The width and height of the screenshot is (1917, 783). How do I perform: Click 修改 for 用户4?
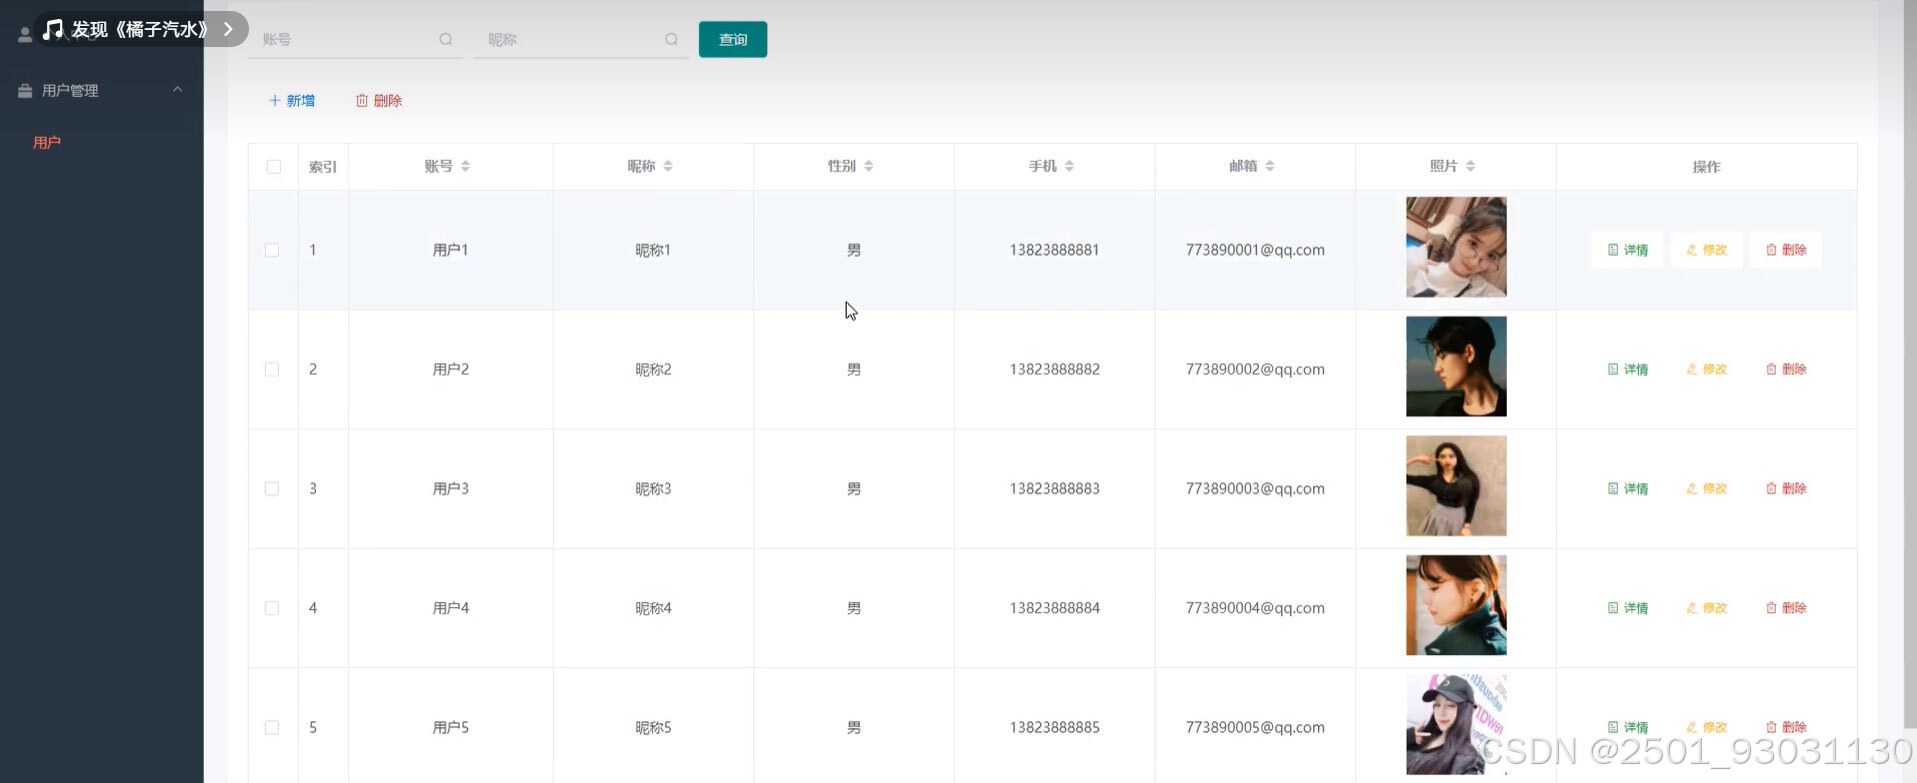[x=1706, y=608]
